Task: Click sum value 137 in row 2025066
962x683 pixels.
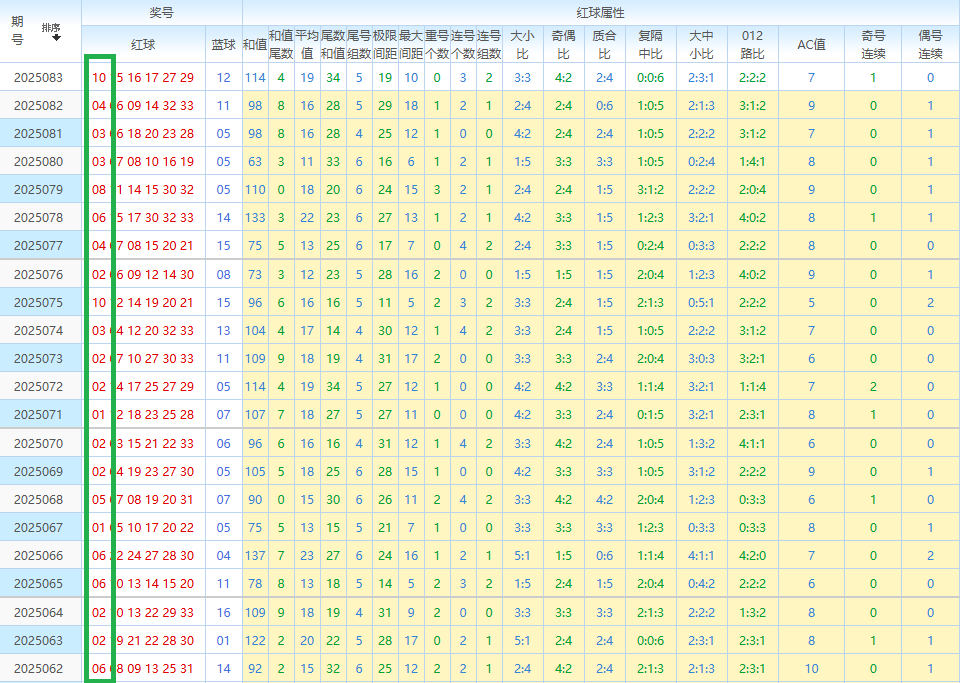Action: [255, 556]
